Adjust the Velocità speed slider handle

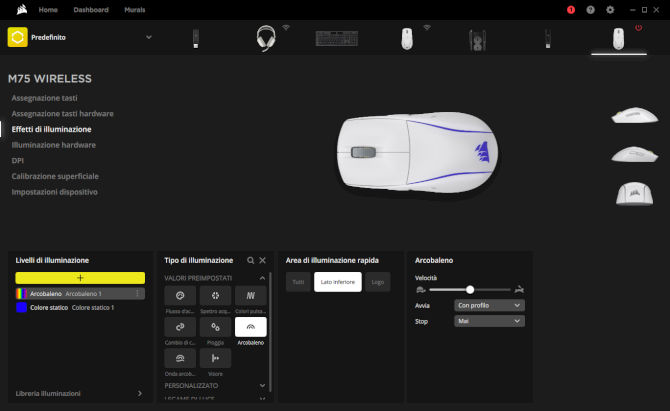pyautogui.click(x=470, y=290)
